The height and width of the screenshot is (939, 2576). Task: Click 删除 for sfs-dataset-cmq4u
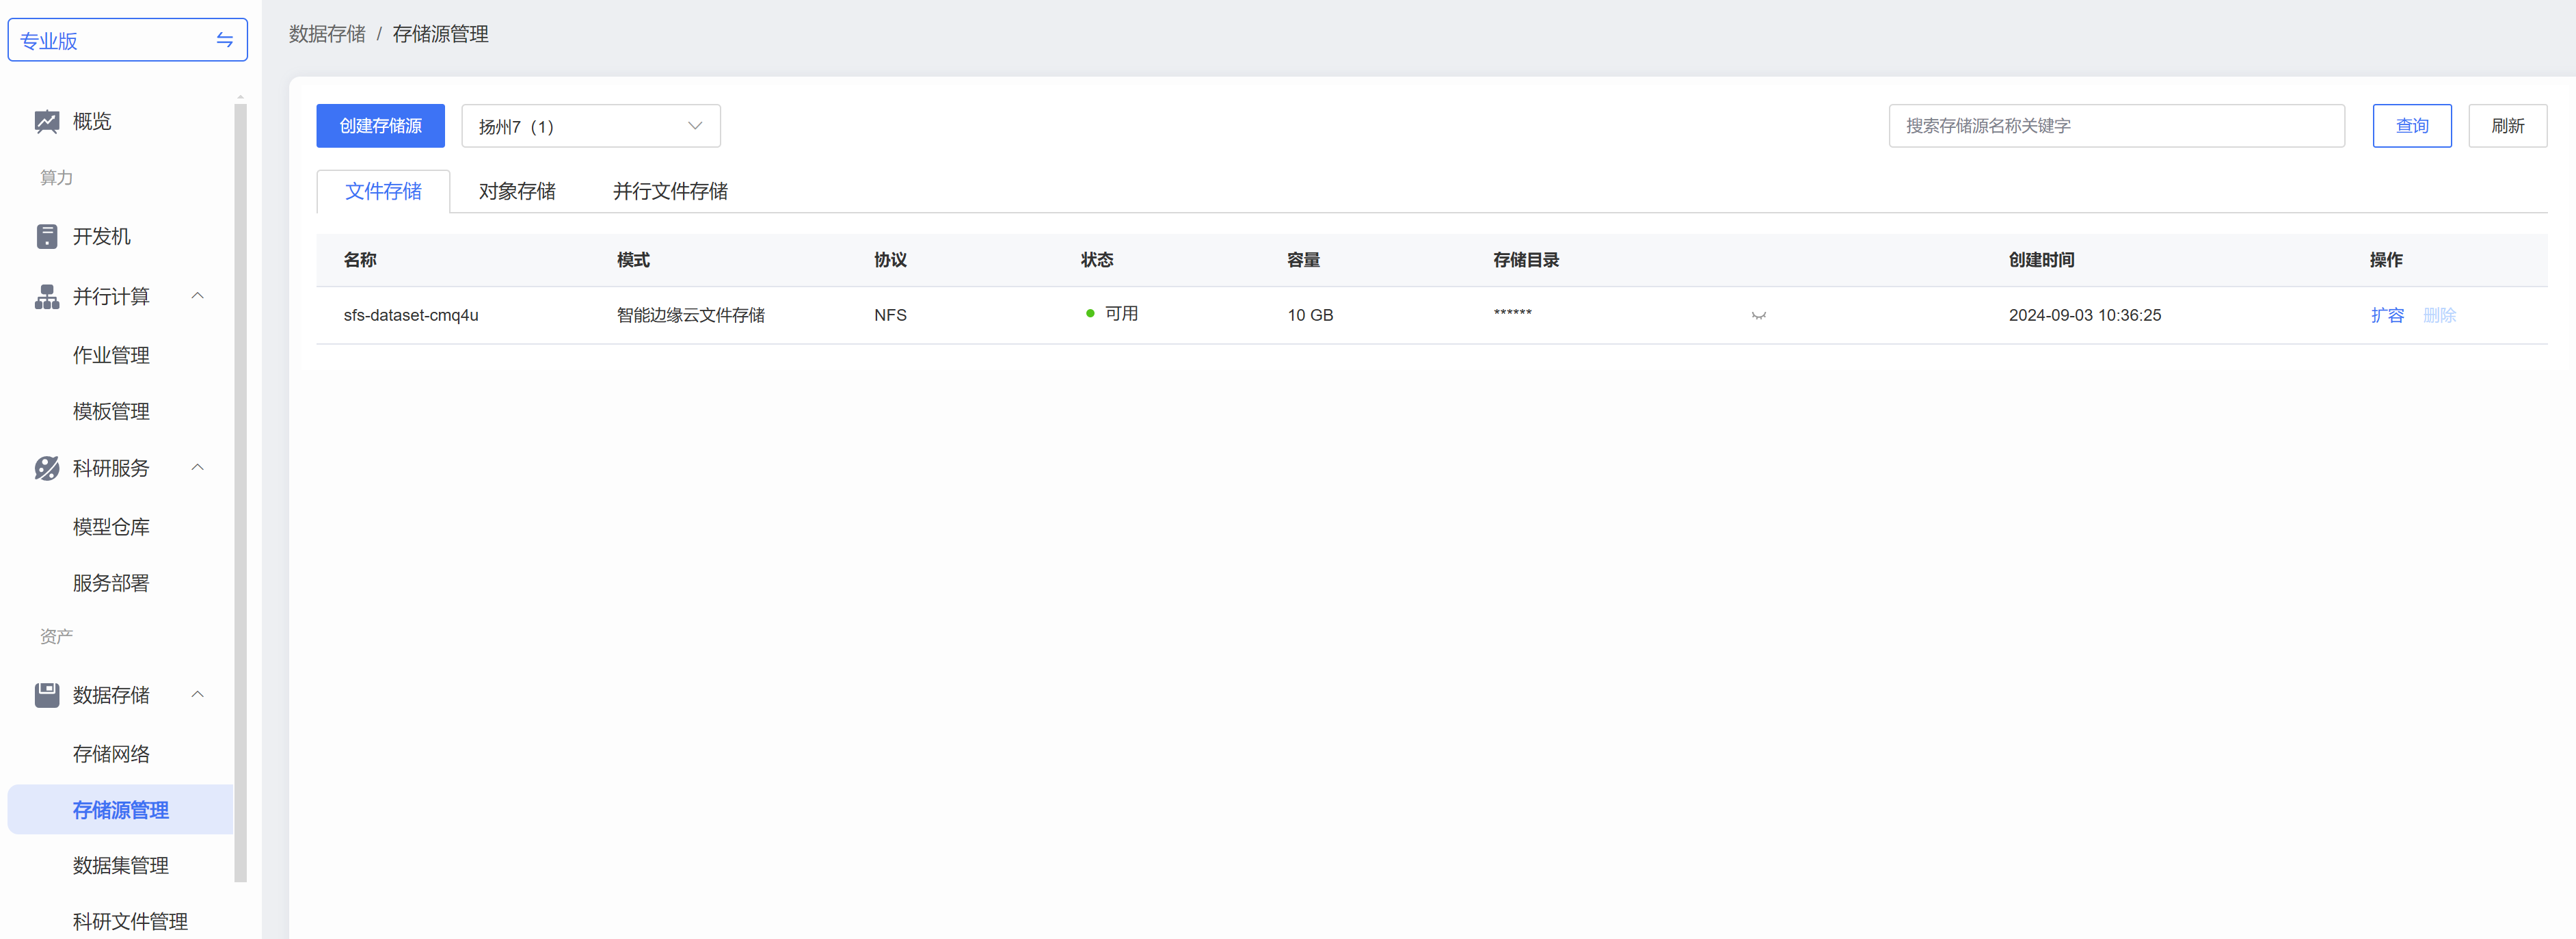[2439, 316]
